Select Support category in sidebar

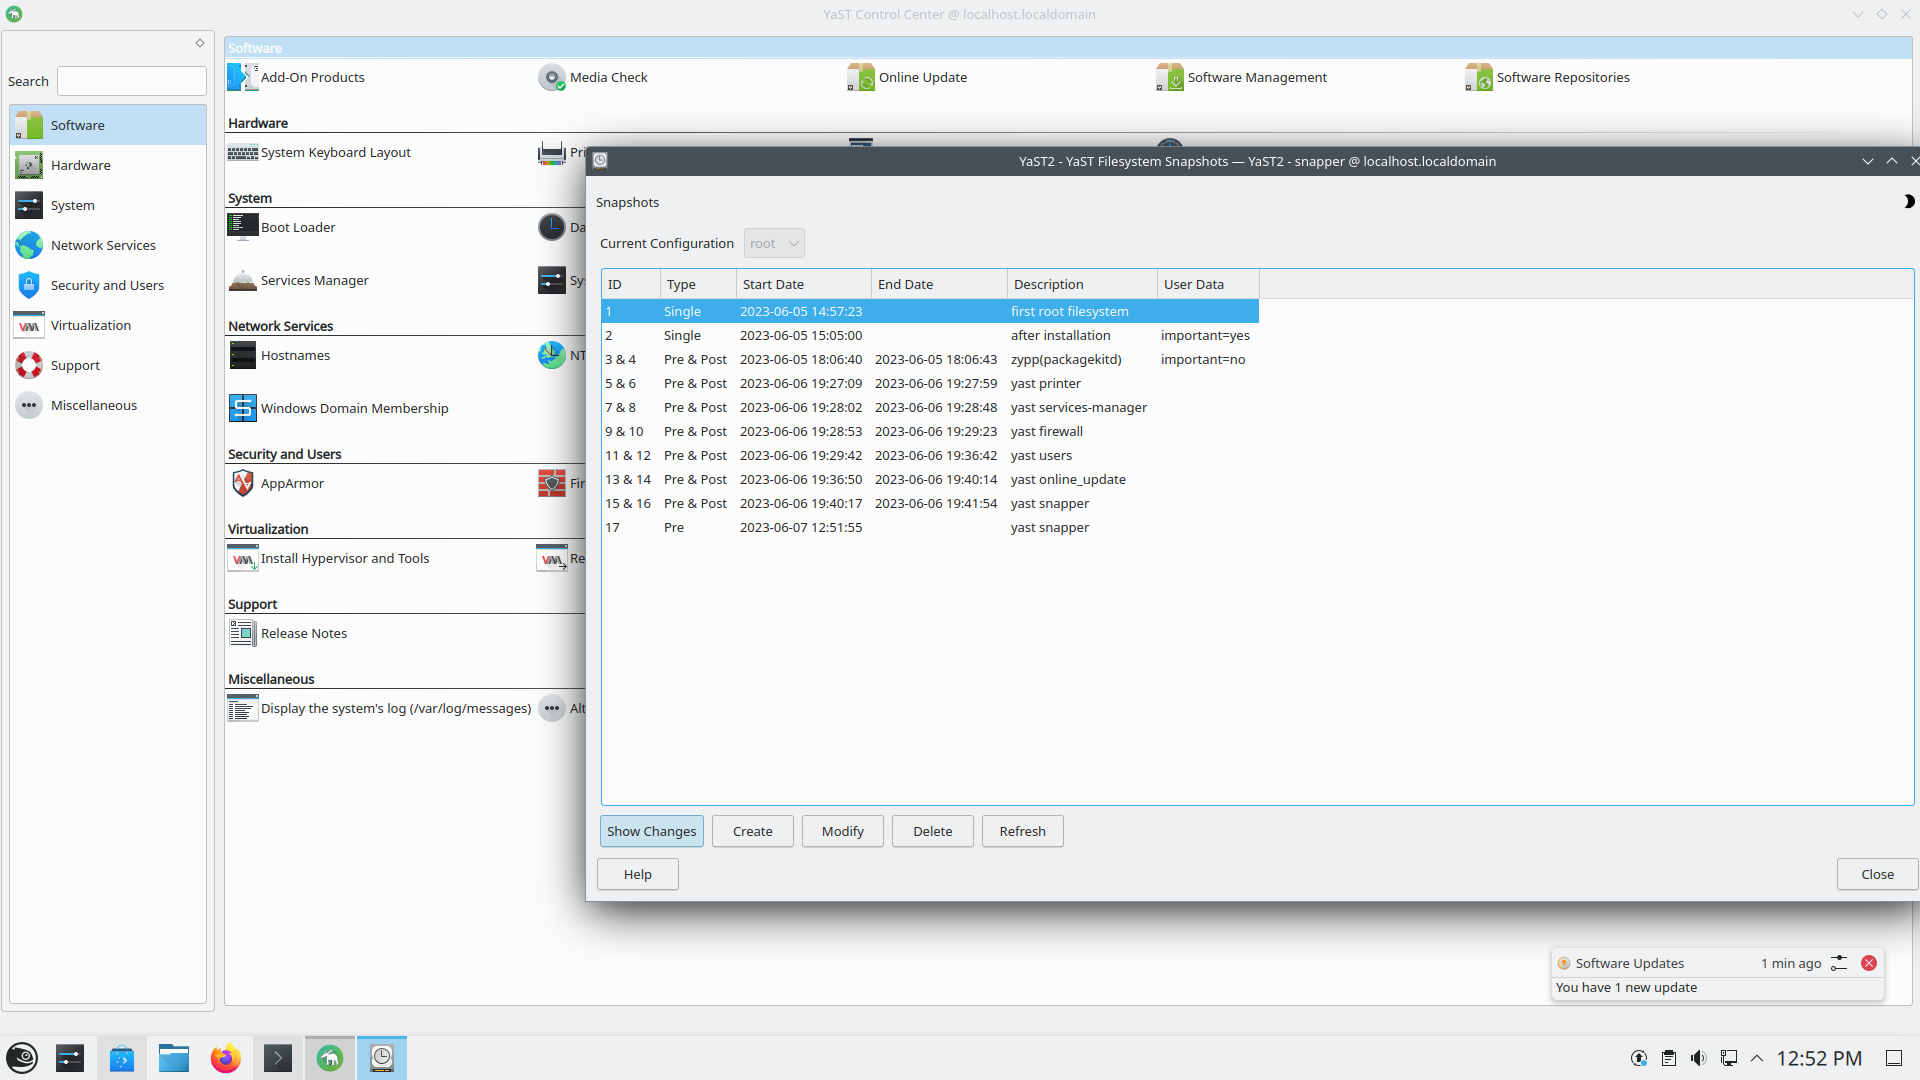(108, 365)
